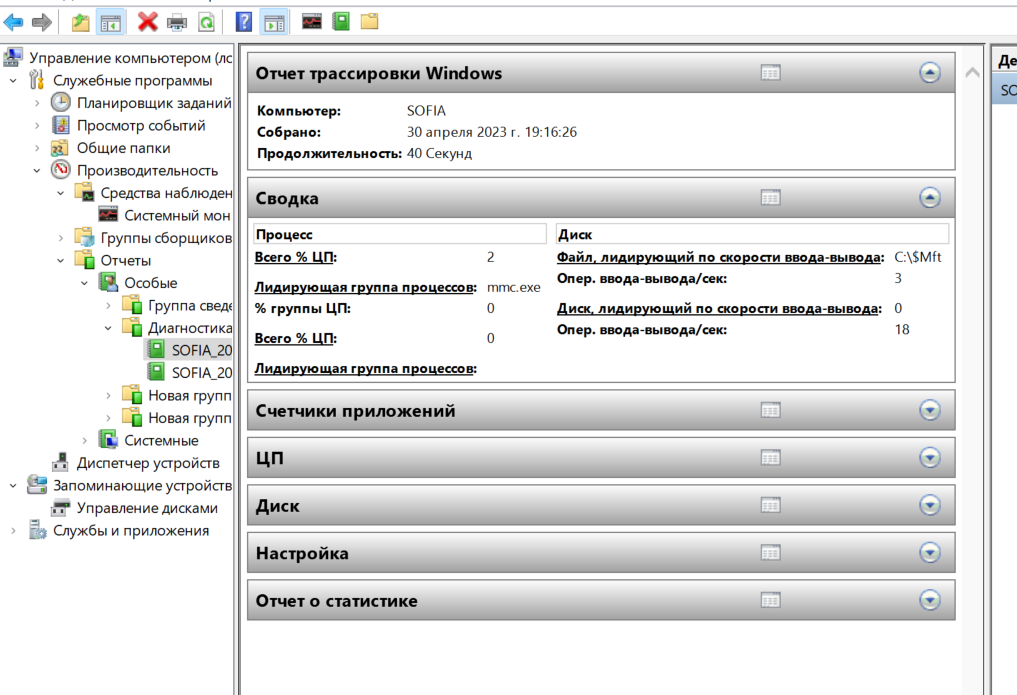Select the highlighted SOFIA_20 report
Screen dimensions: 1017x695
tap(201, 350)
